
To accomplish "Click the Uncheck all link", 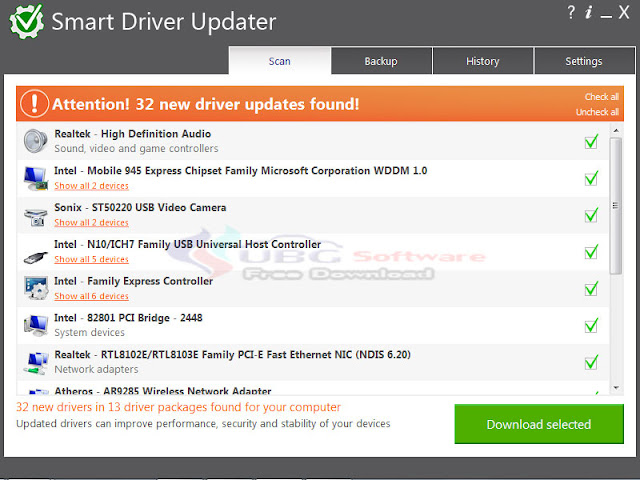I will tap(597, 112).
